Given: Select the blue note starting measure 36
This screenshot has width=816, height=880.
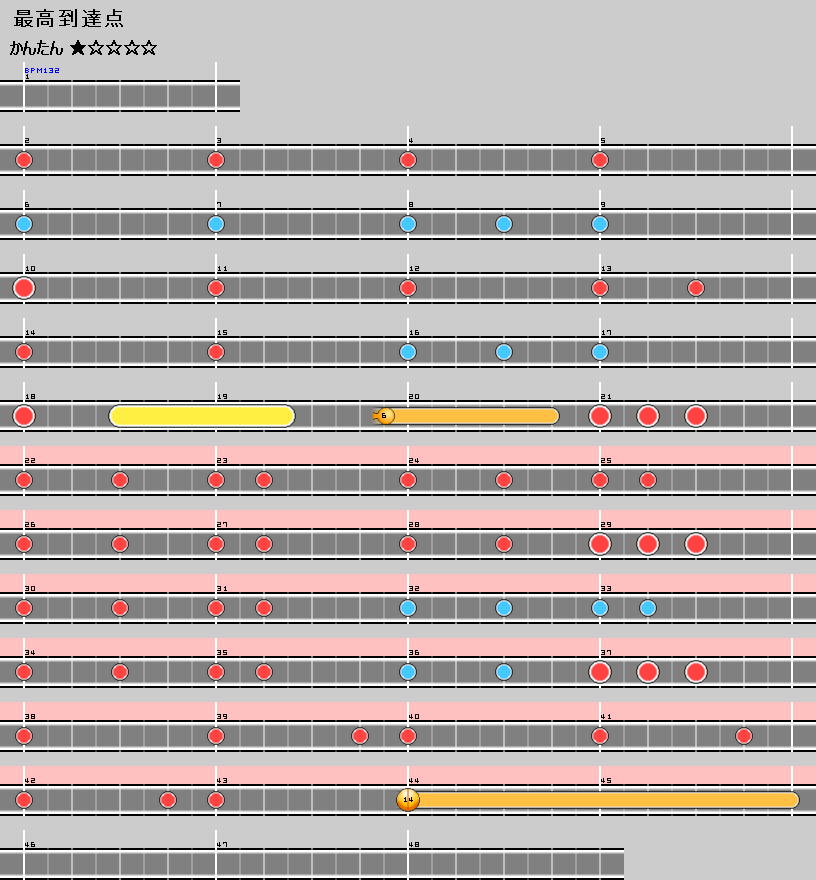Looking at the screenshot, I should [408, 672].
